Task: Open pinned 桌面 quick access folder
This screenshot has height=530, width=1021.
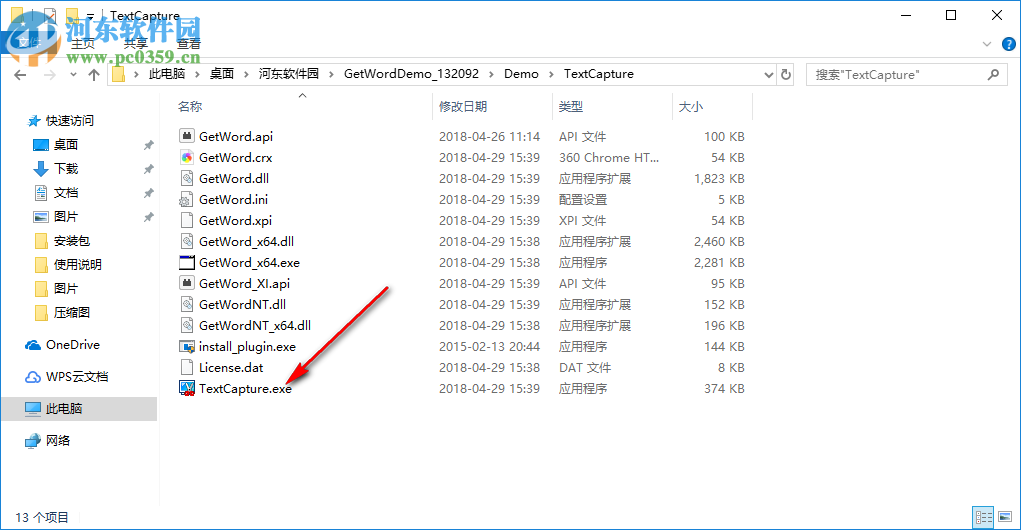Action: click(x=65, y=145)
